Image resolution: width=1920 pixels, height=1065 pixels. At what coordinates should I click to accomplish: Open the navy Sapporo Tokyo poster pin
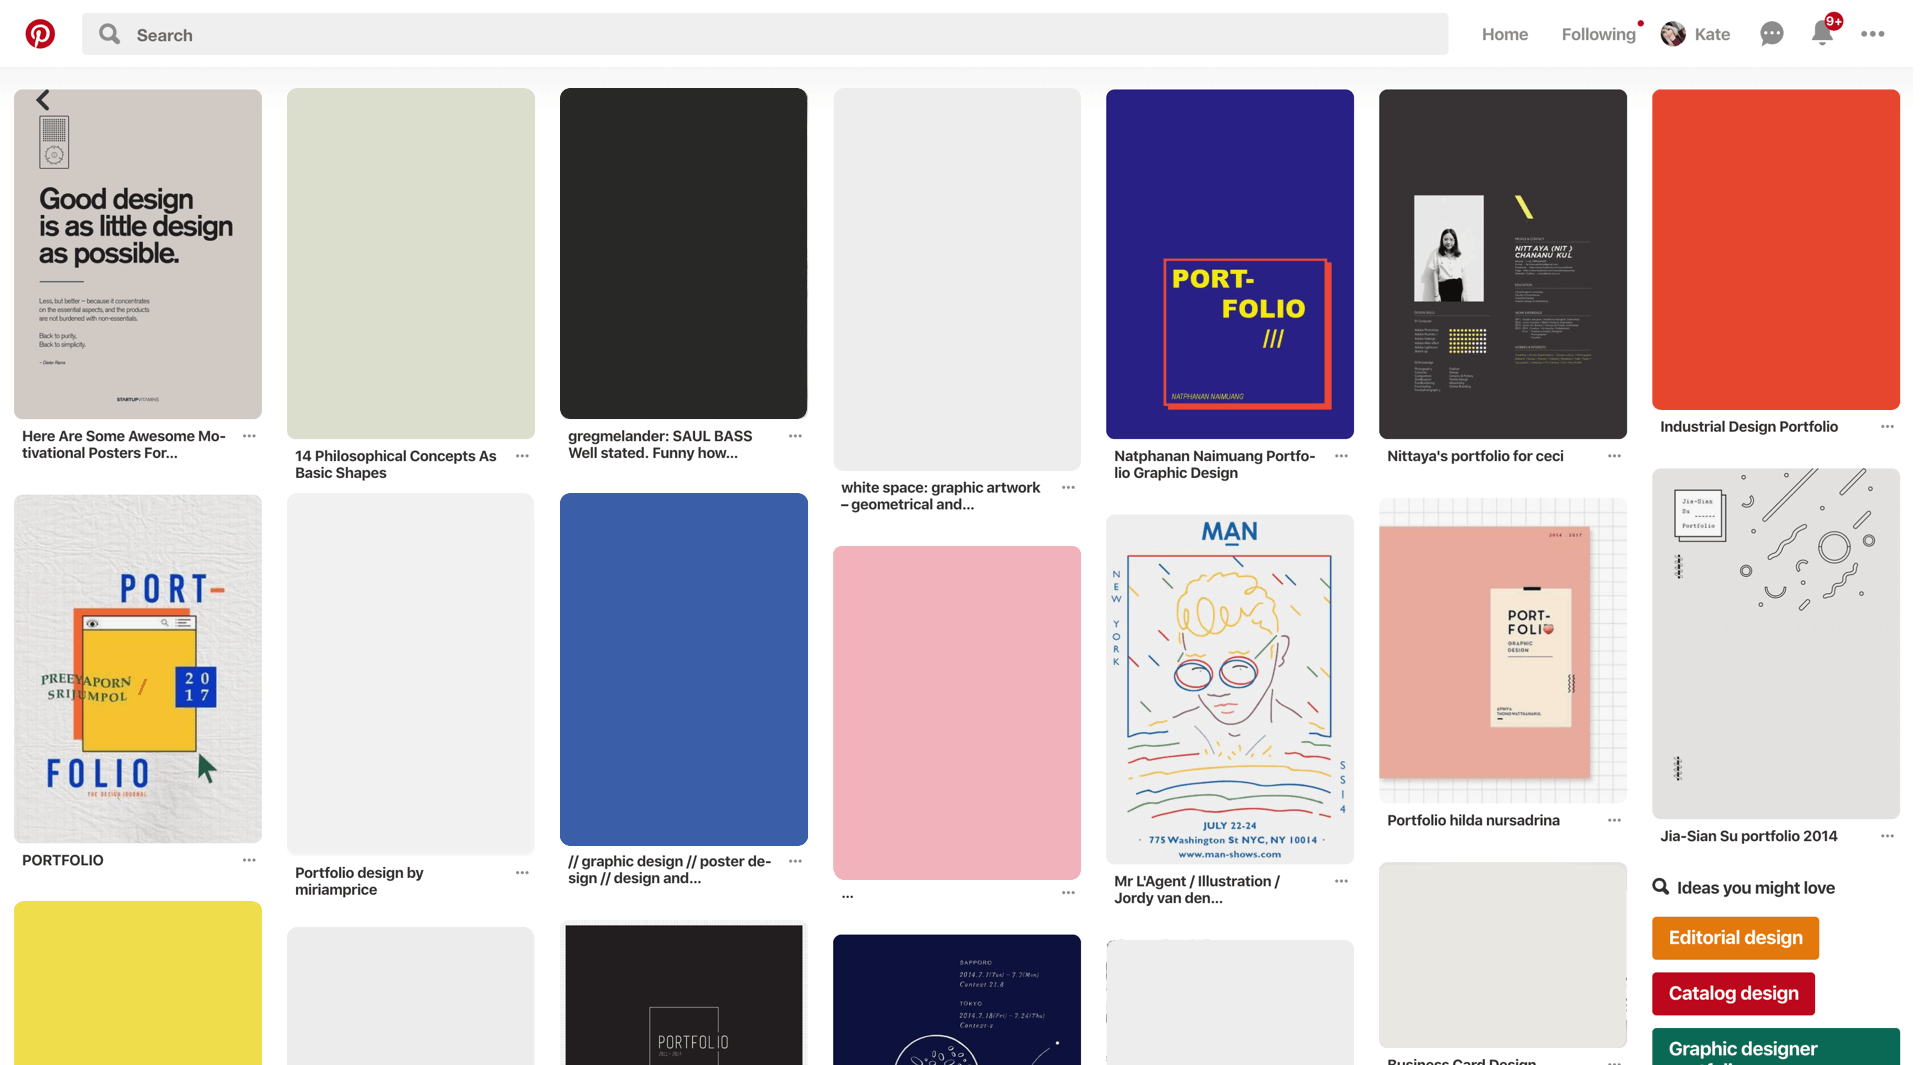pyautogui.click(x=957, y=1000)
